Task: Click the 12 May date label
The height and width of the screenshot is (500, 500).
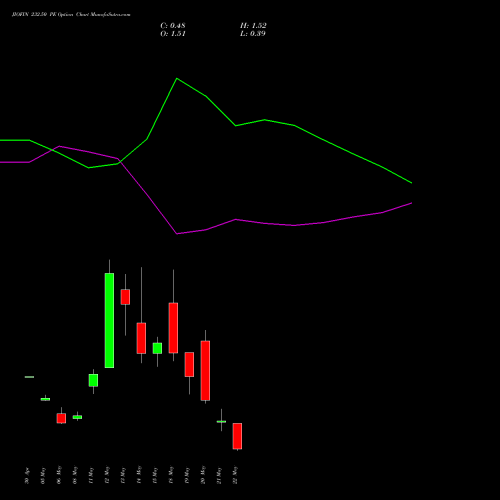Action: point(107,475)
